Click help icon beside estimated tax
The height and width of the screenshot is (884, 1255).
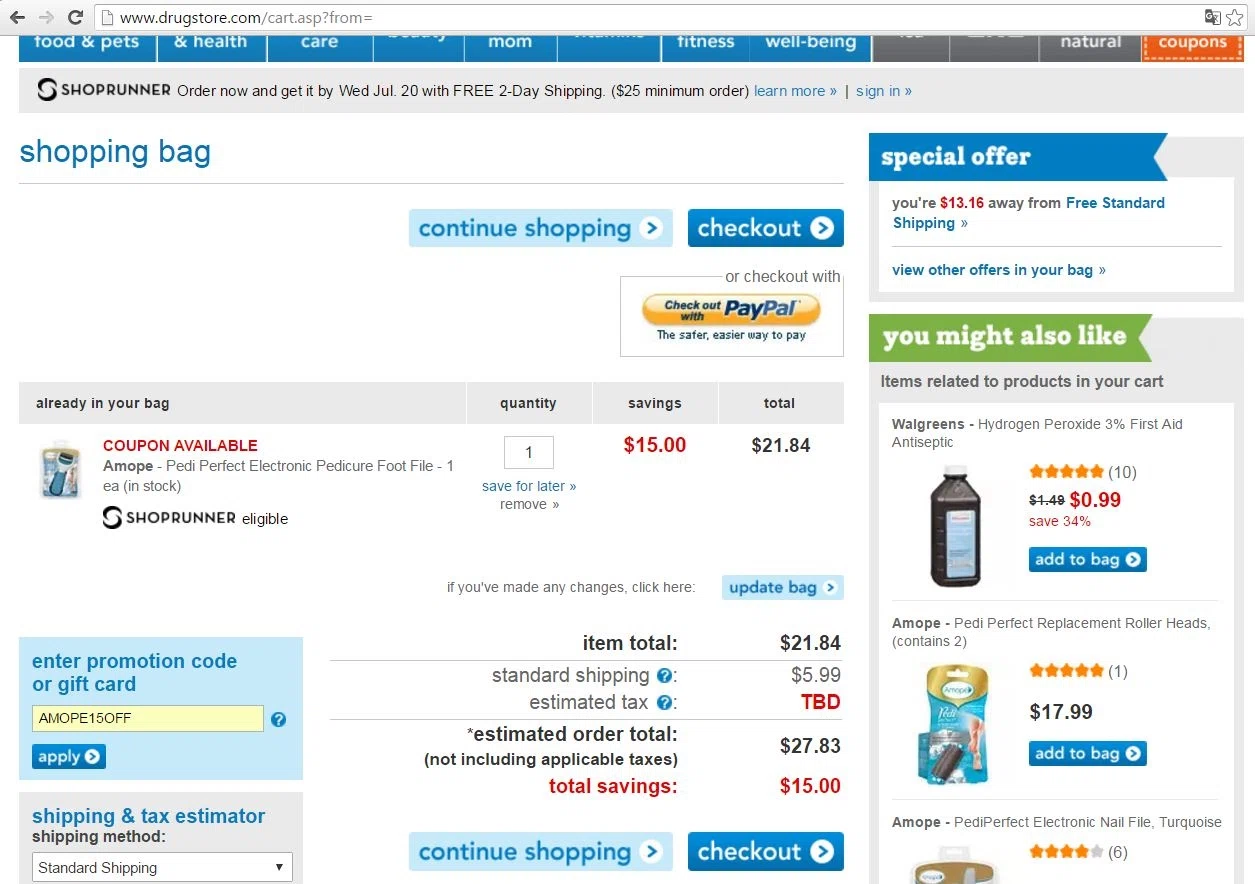point(664,703)
